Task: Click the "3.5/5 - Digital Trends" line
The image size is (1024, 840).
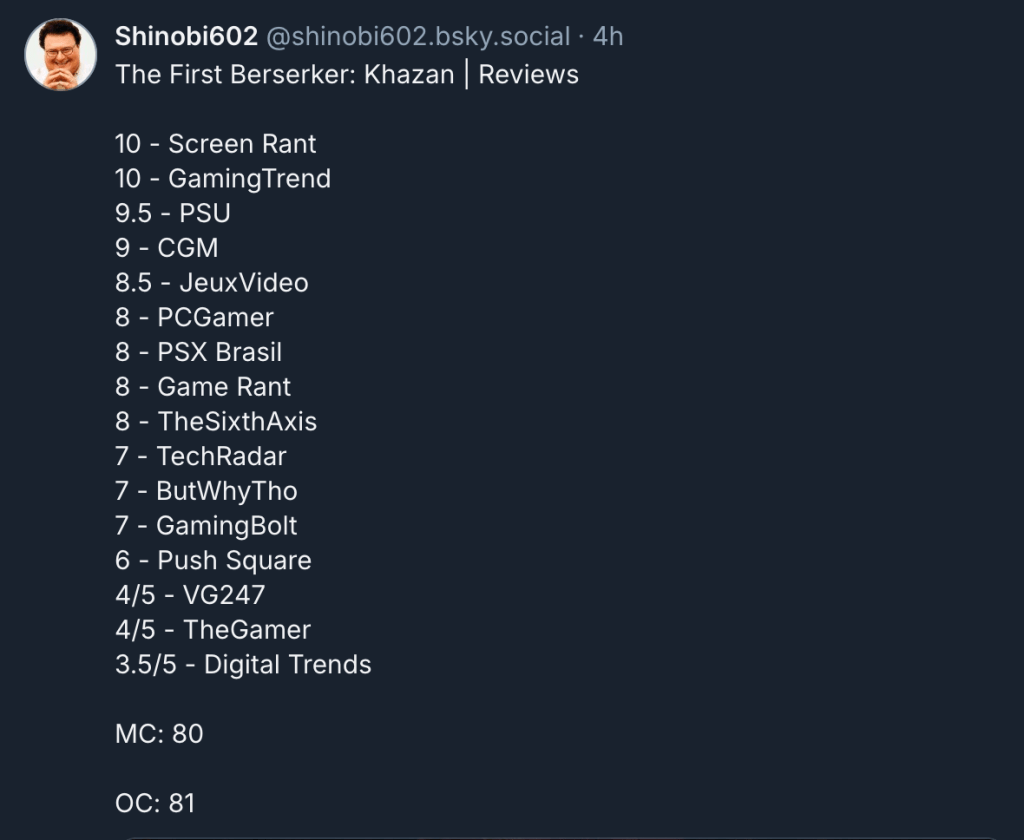Action: click(x=243, y=665)
